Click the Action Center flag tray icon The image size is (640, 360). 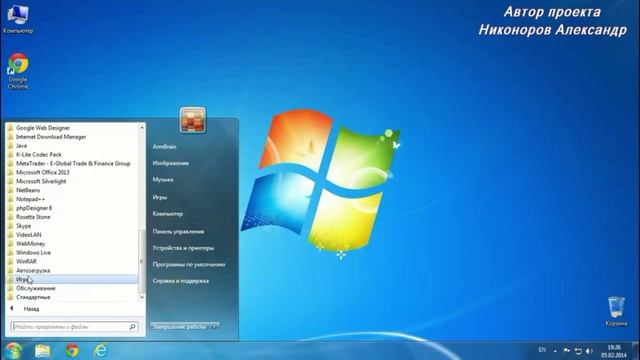click(x=567, y=351)
